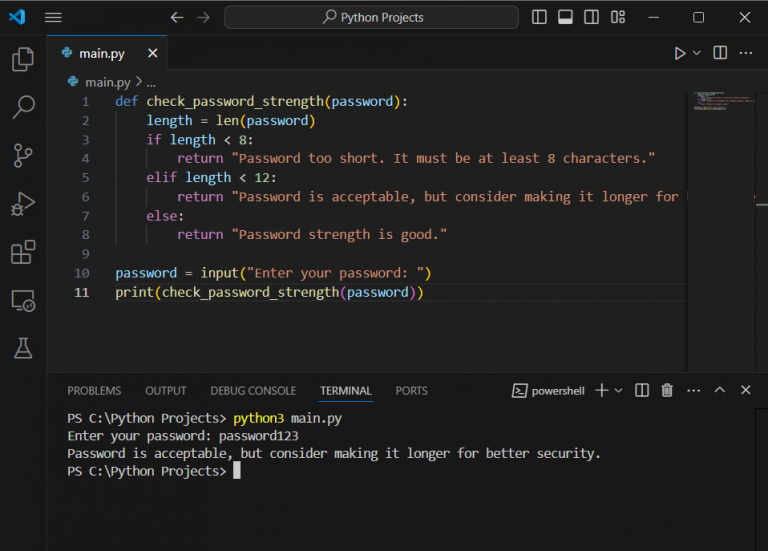Open the hamburger application menu
The width and height of the screenshot is (768, 551).
tap(53, 17)
